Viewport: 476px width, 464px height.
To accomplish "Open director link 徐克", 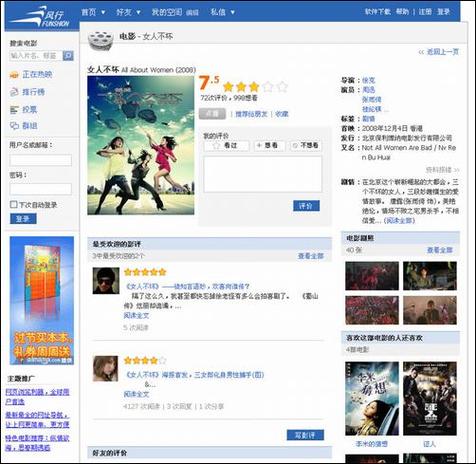I will pos(369,80).
